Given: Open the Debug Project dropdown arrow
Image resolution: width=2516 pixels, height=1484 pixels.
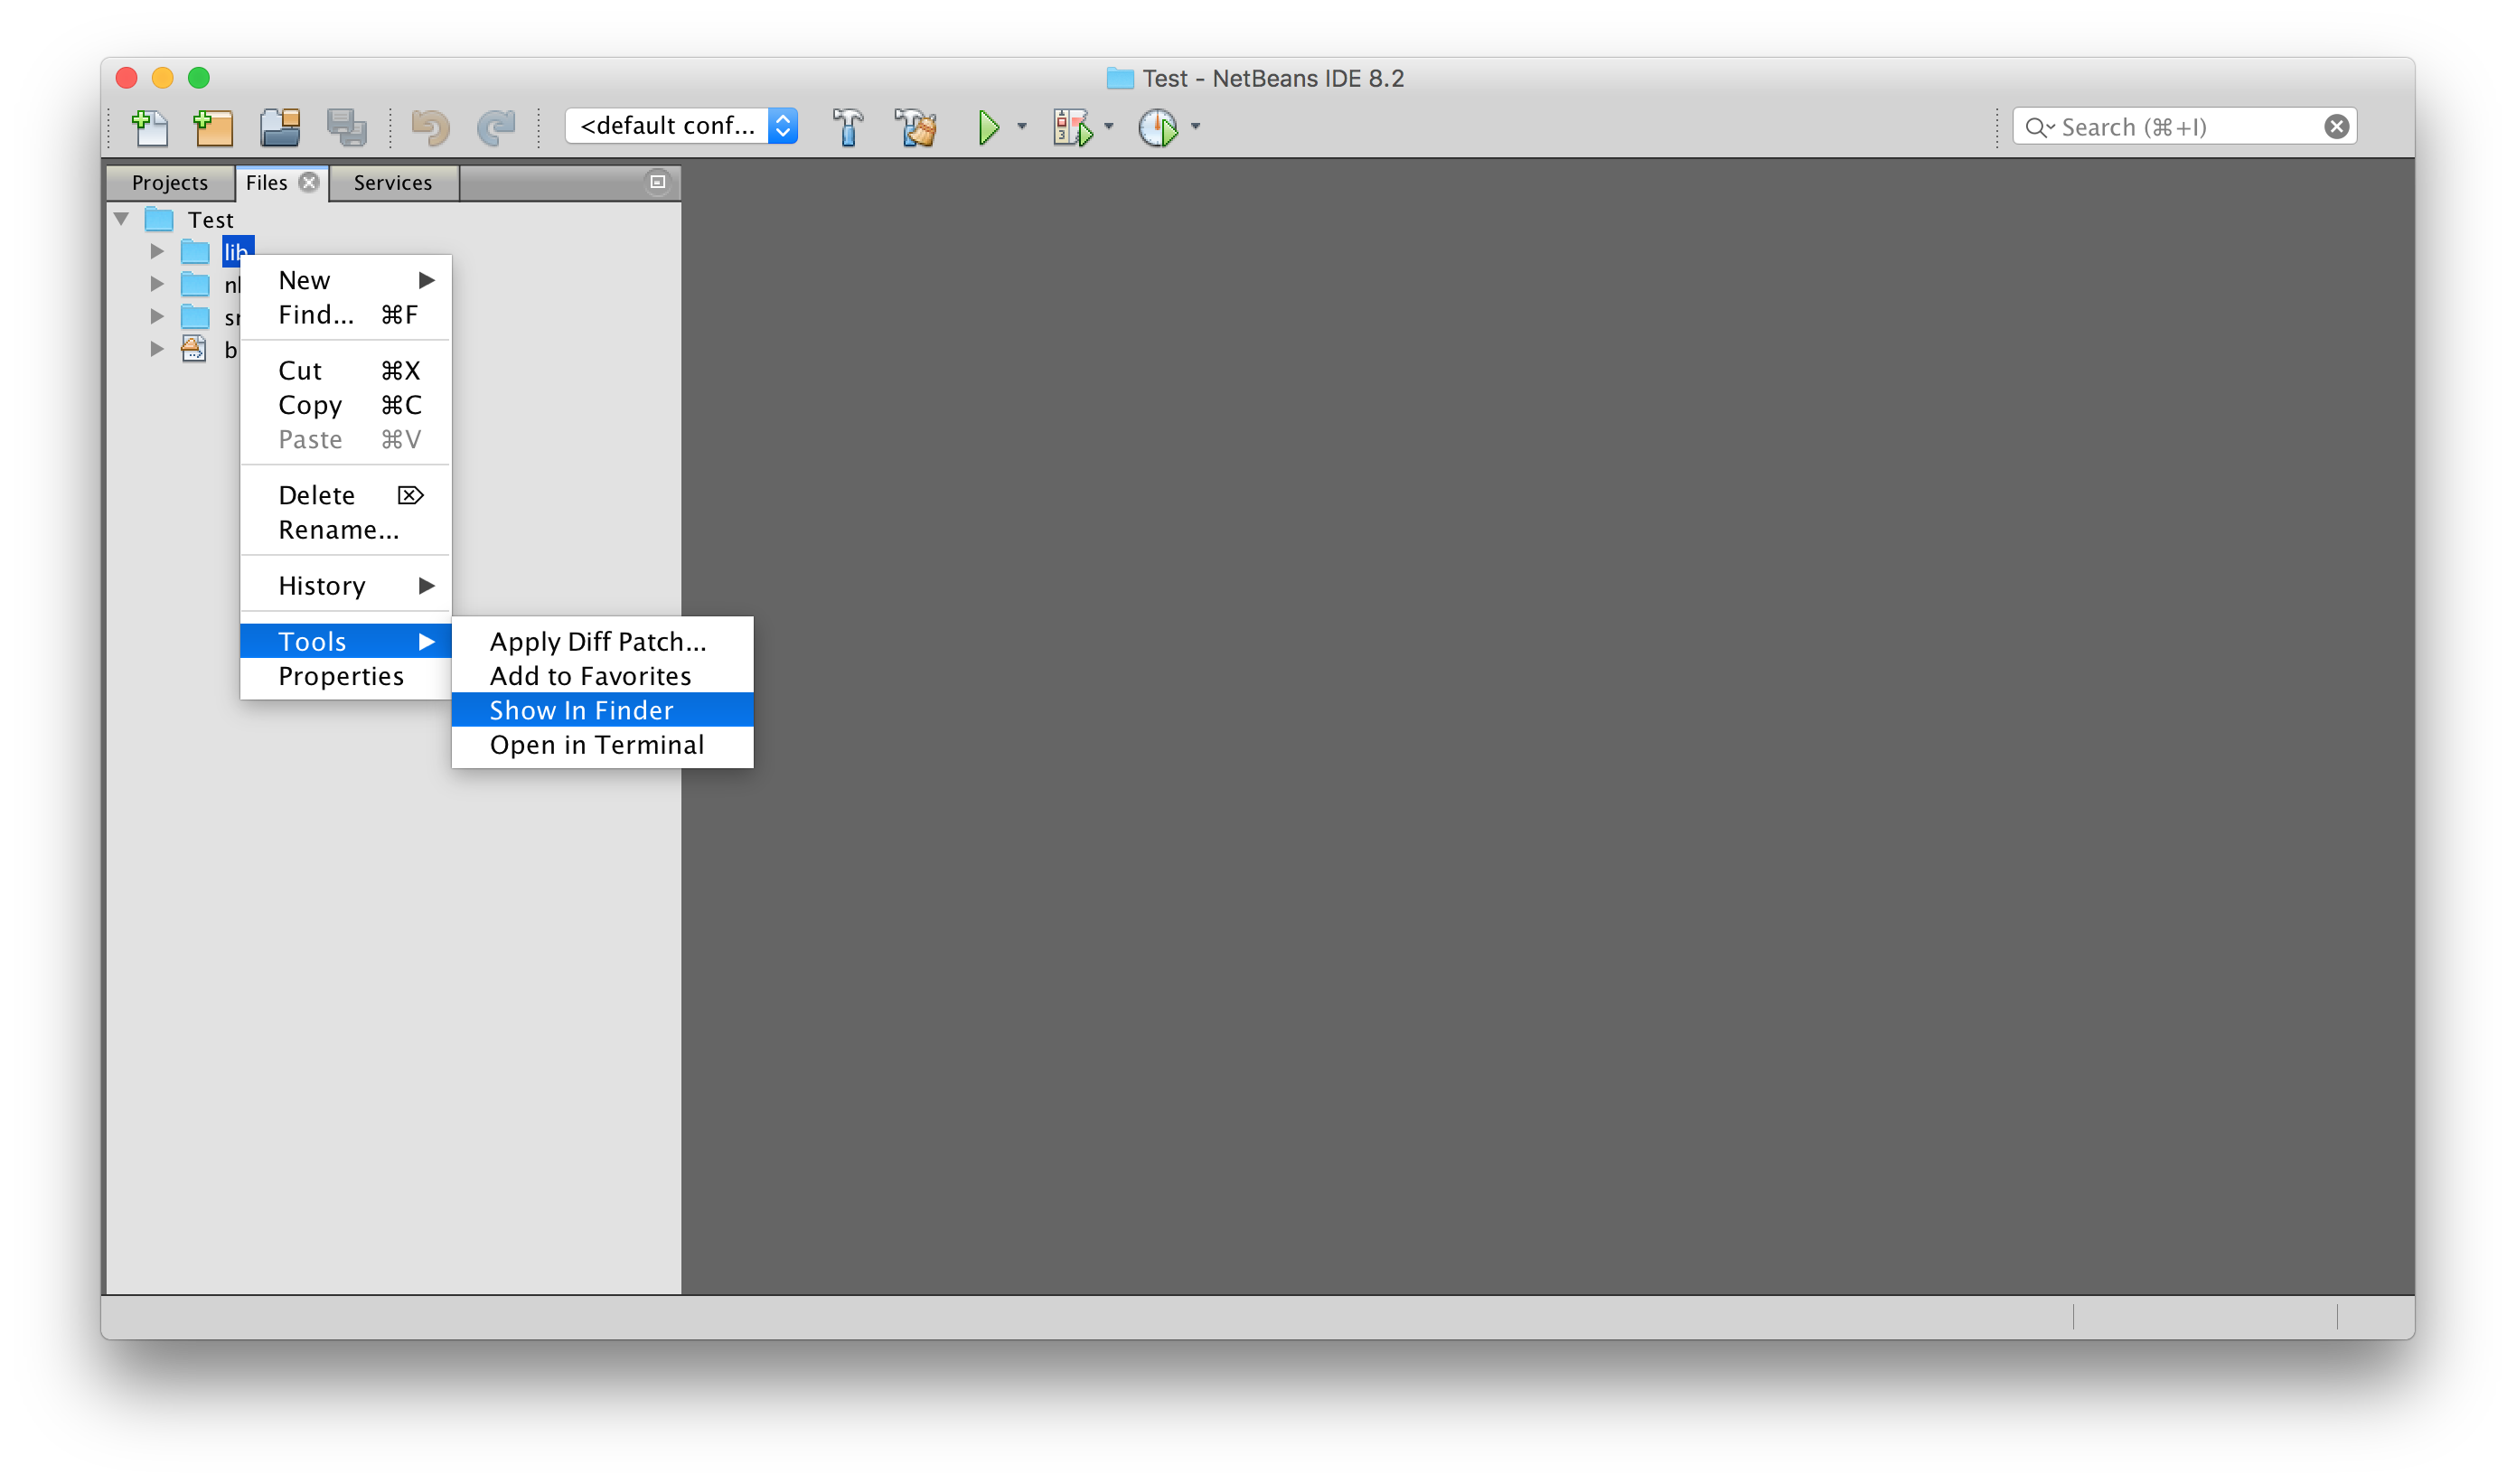Looking at the screenshot, I should click(1108, 127).
